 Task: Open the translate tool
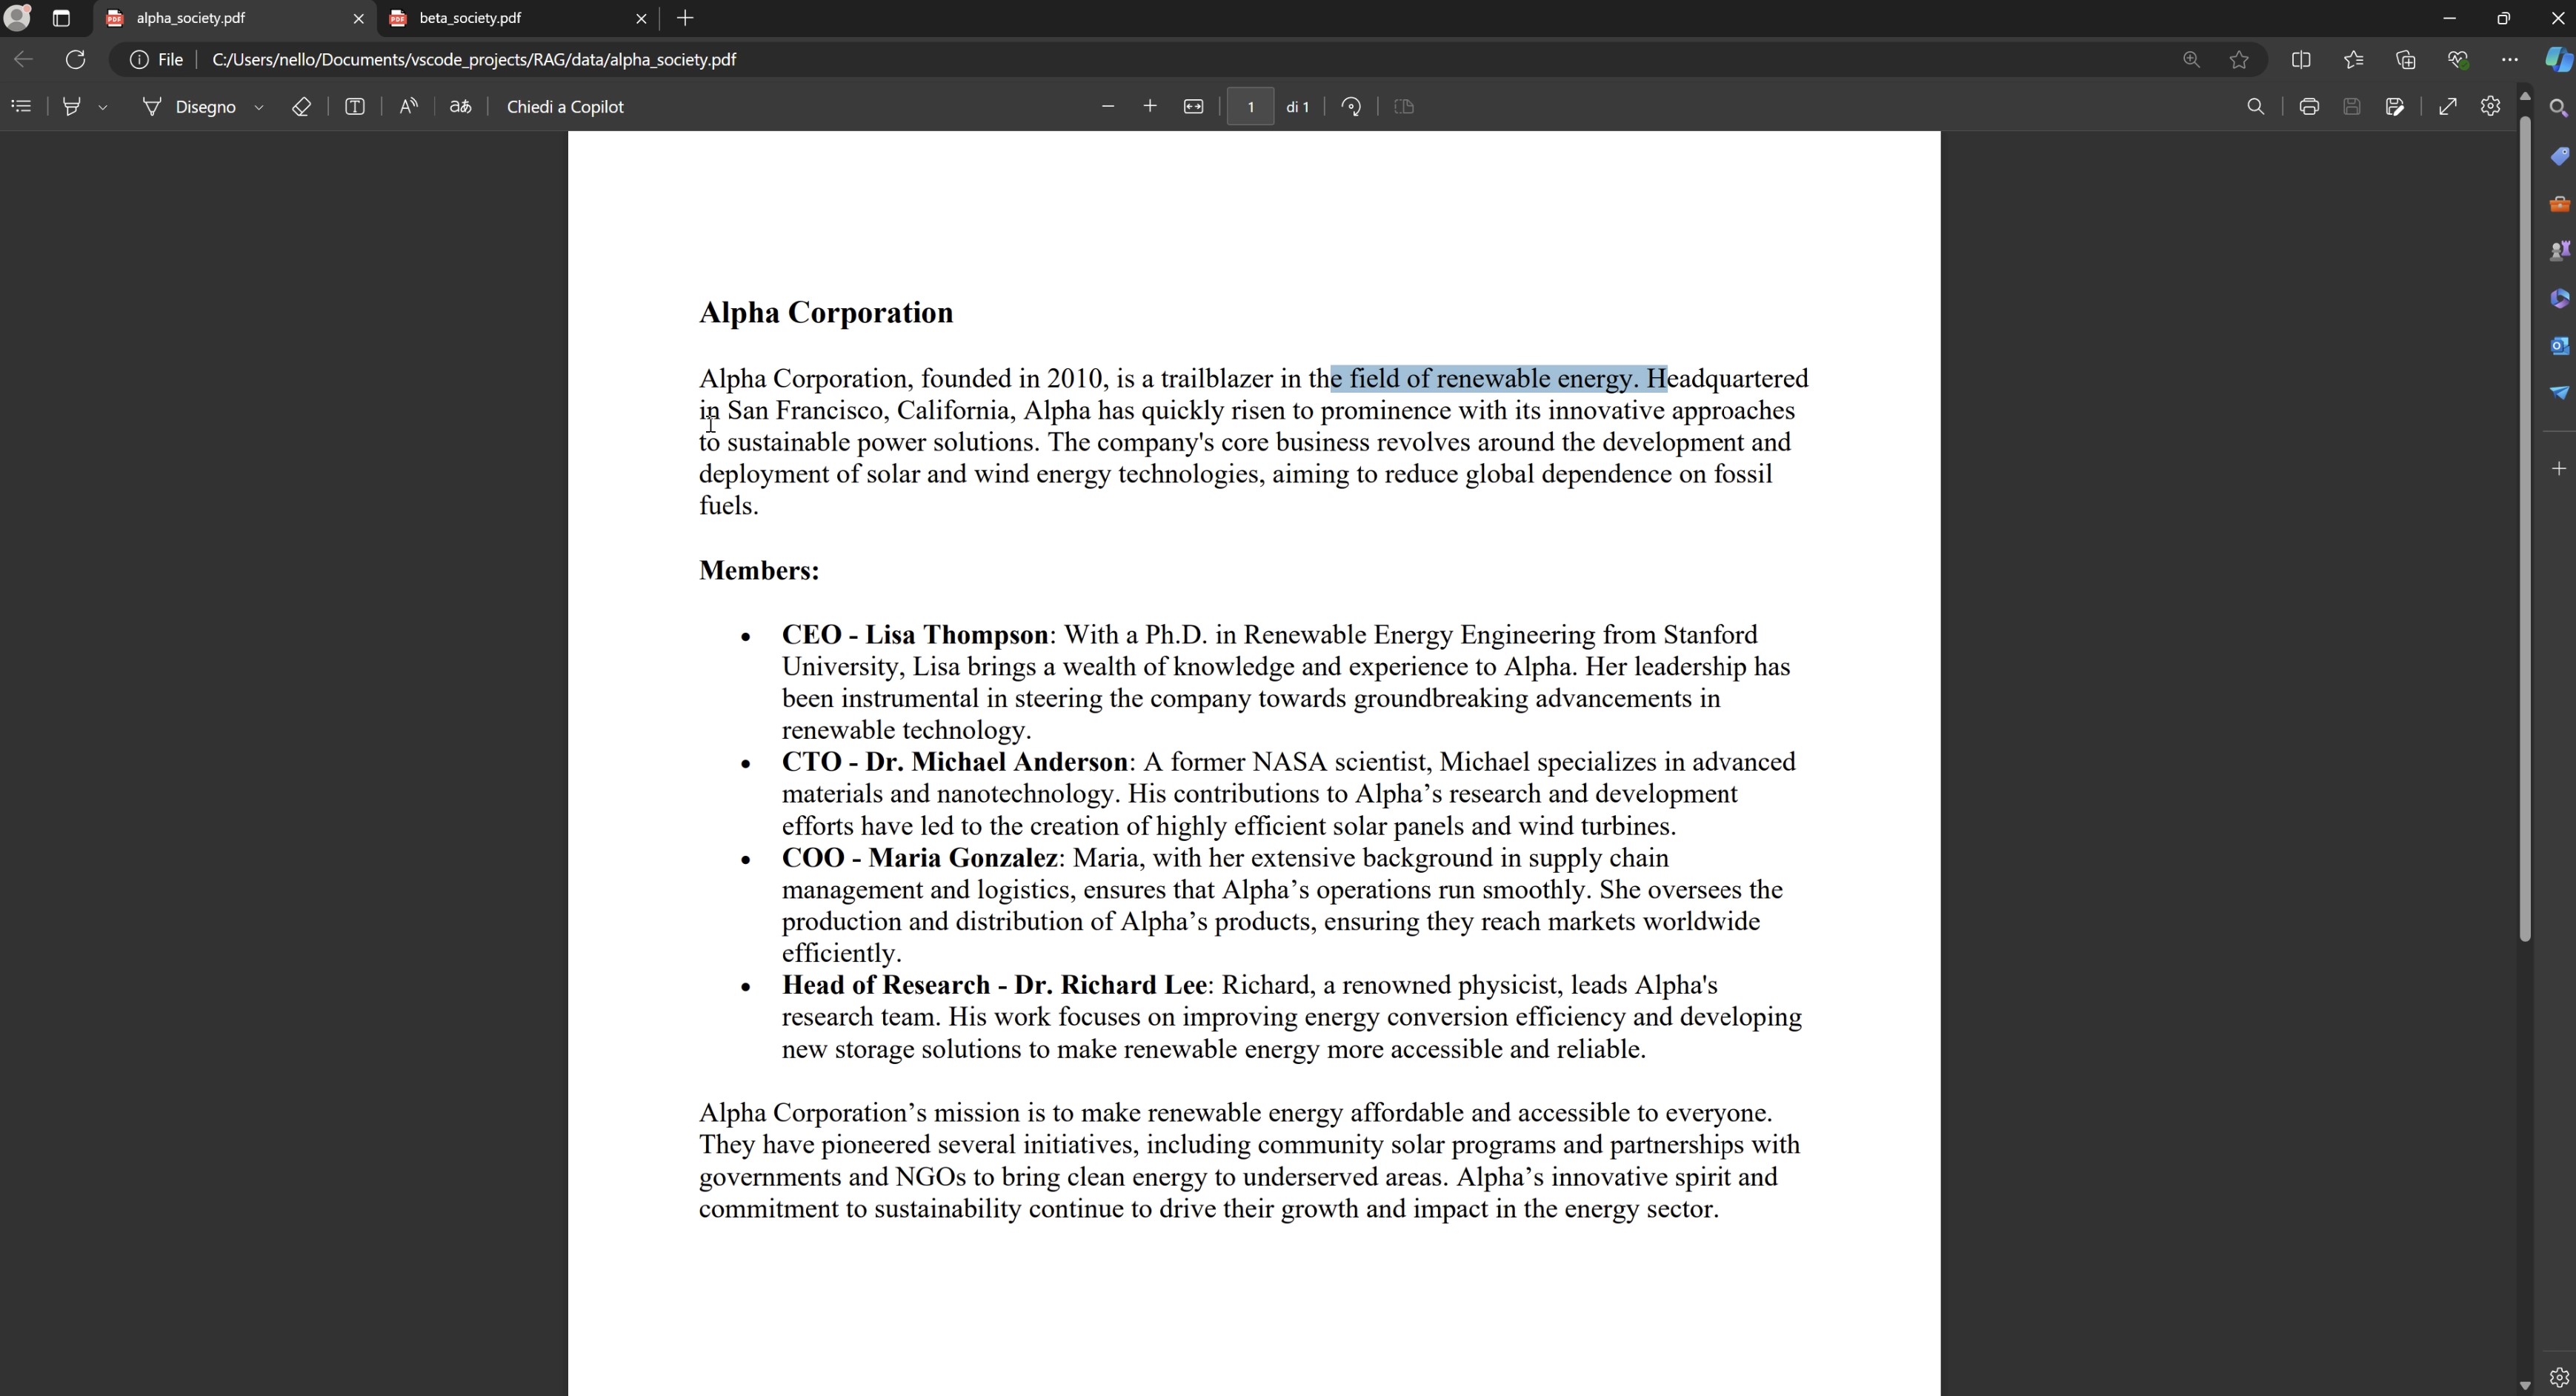[x=460, y=106]
